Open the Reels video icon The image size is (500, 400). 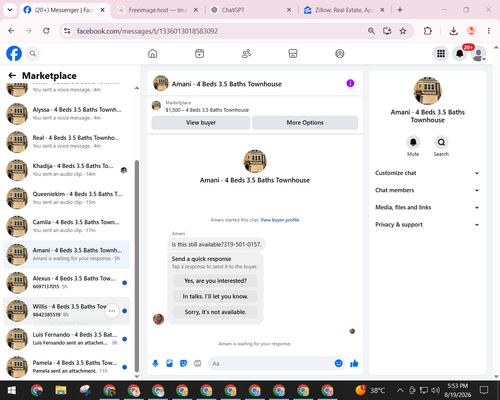199,53
